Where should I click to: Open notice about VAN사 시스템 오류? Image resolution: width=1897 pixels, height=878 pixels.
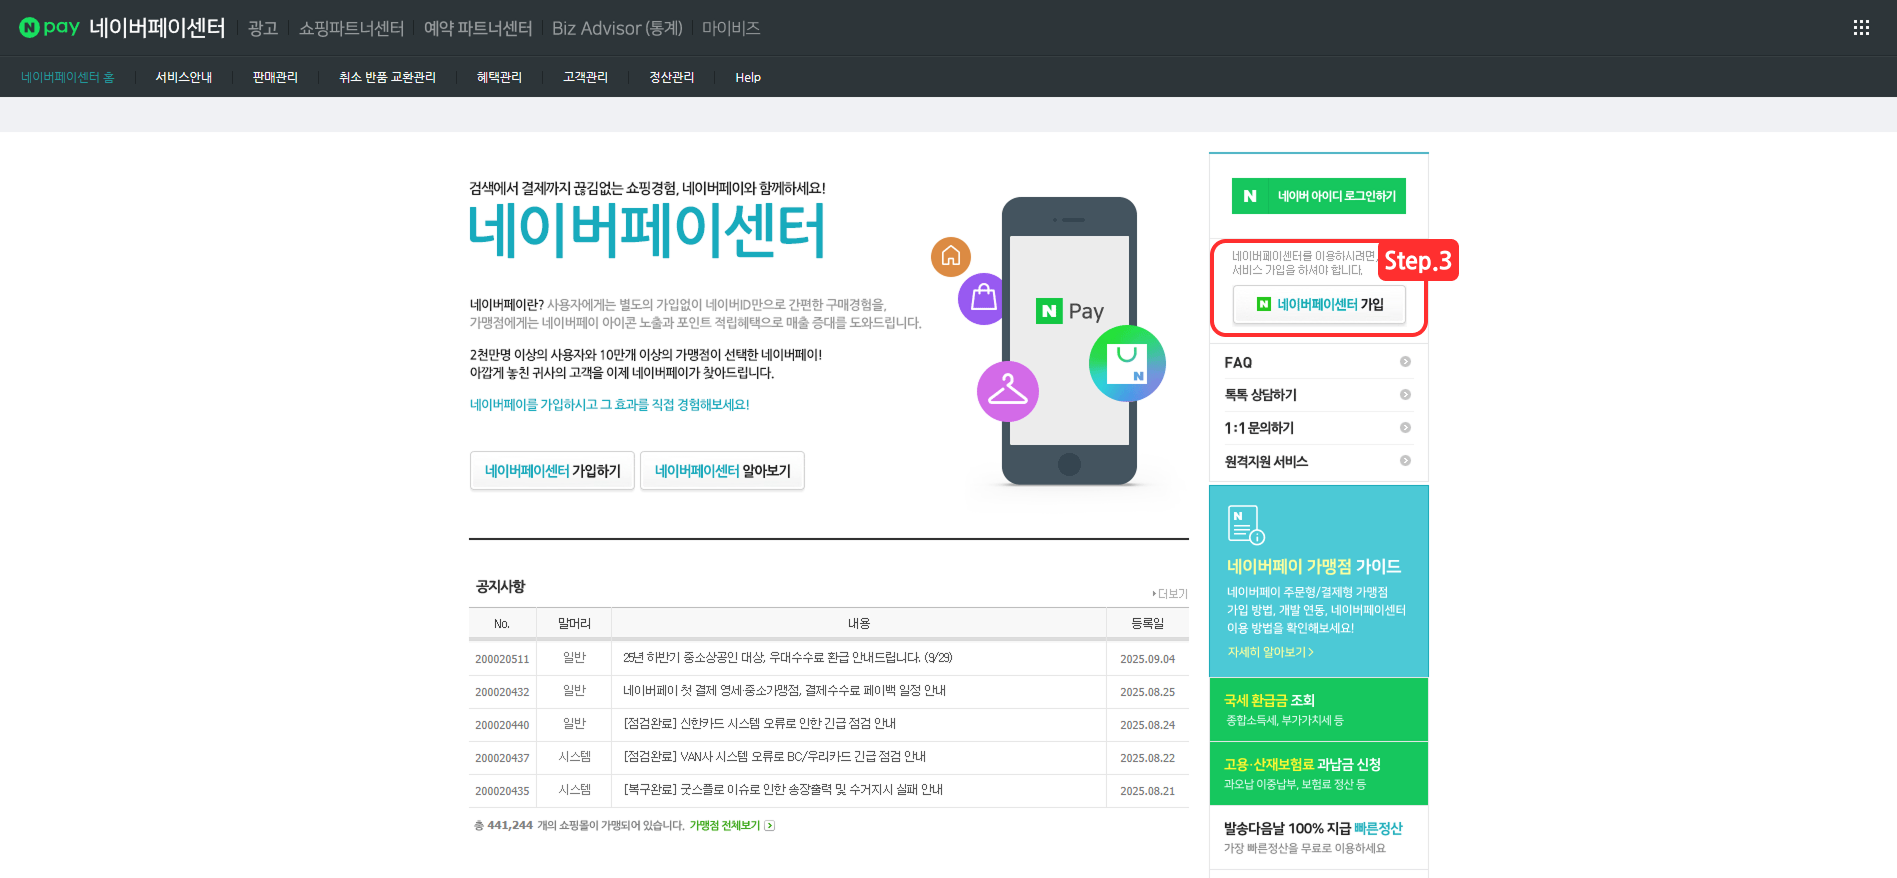pos(774,757)
